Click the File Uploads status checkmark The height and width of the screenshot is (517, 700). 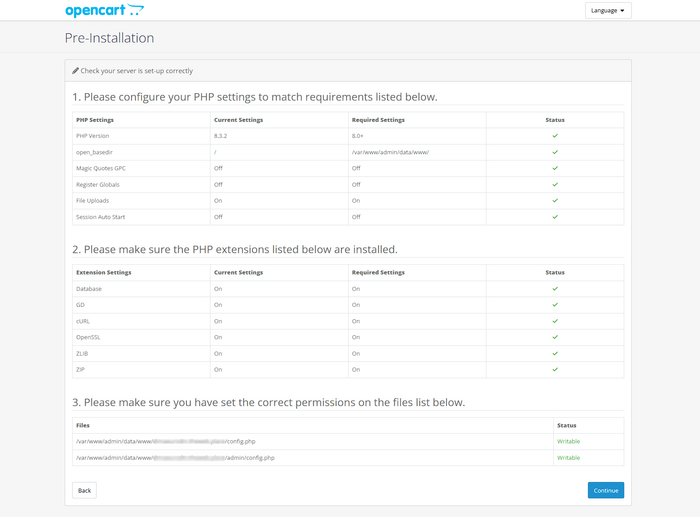point(555,200)
